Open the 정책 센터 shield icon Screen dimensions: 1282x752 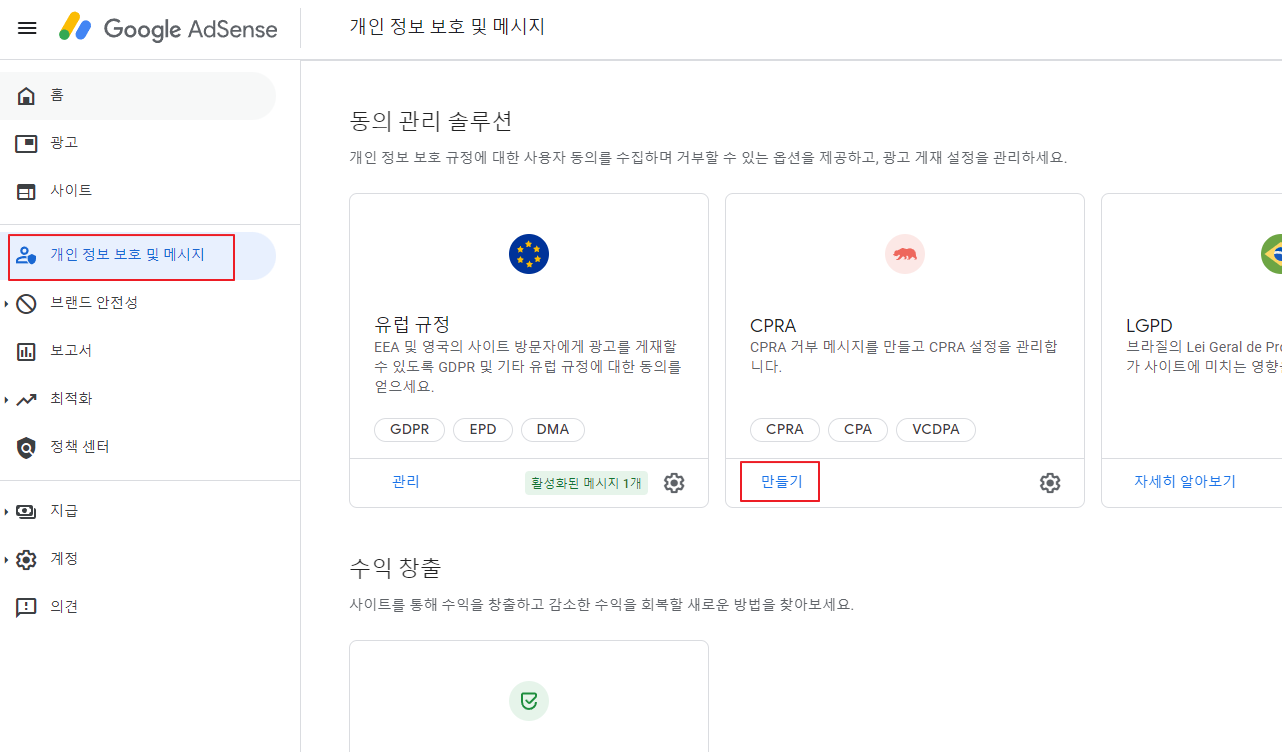[x=25, y=446]
